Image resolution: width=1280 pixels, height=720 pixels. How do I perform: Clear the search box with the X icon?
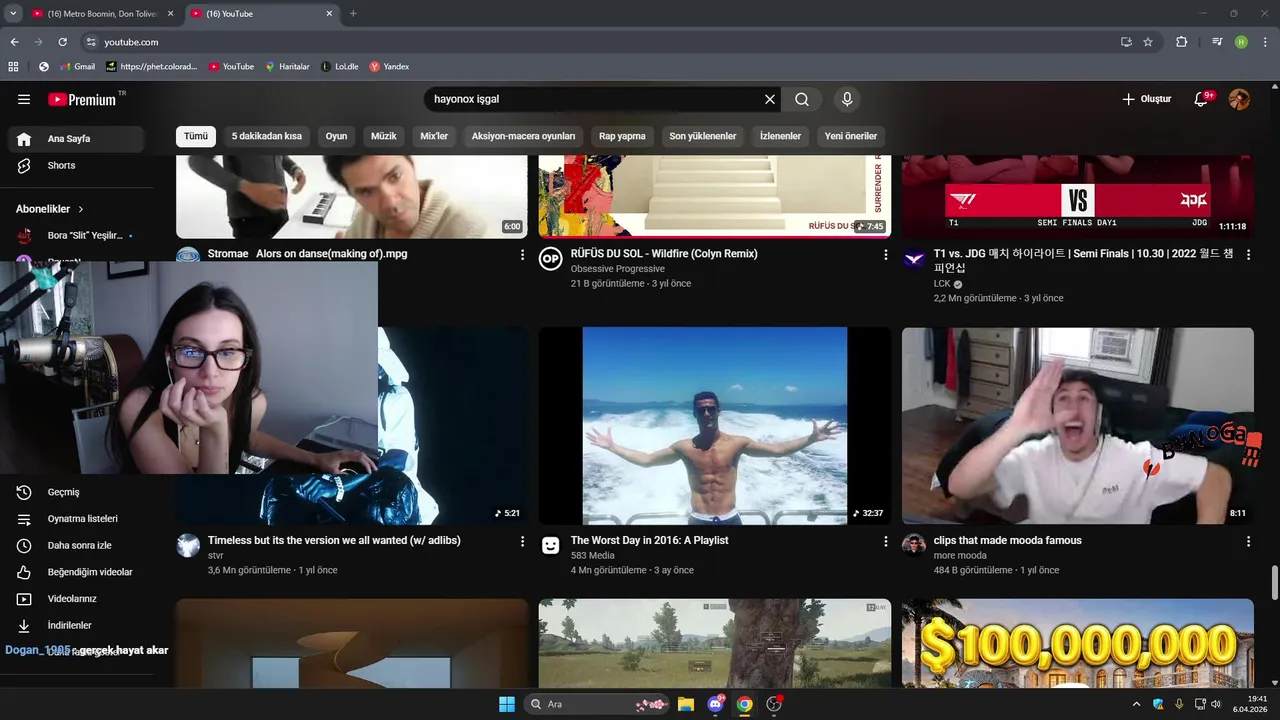[x=770, y=99]
